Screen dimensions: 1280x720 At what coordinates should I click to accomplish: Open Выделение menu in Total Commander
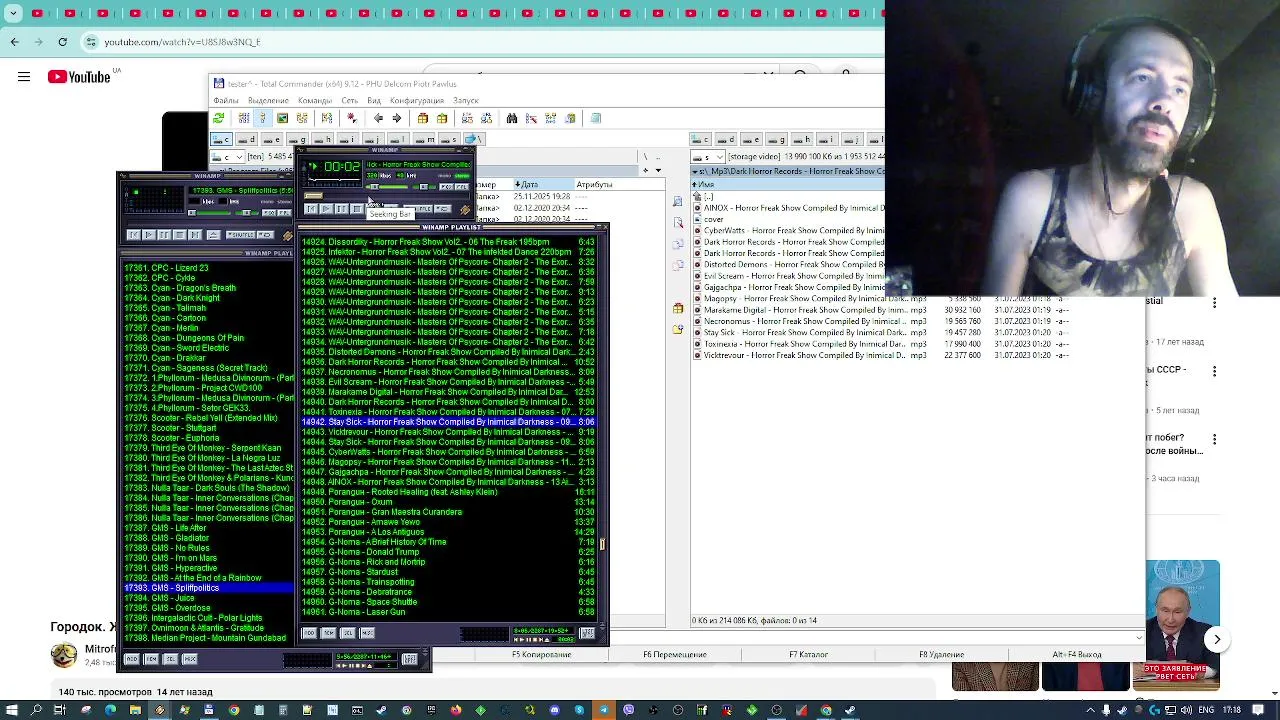click(x=268, y=100)
